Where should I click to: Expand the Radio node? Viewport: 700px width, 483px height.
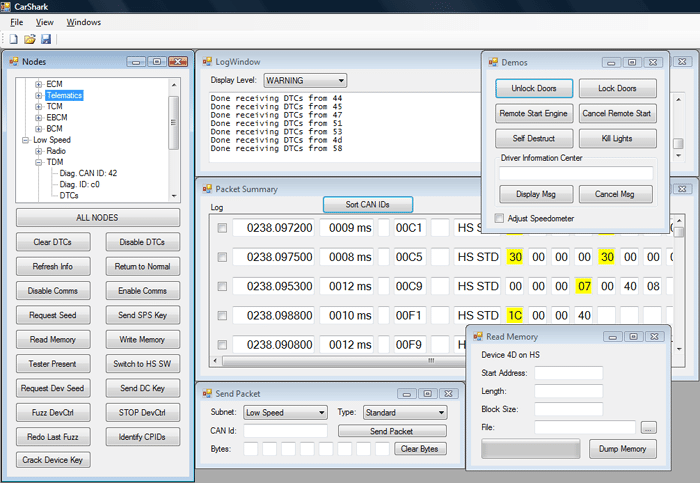coord(39,151)
